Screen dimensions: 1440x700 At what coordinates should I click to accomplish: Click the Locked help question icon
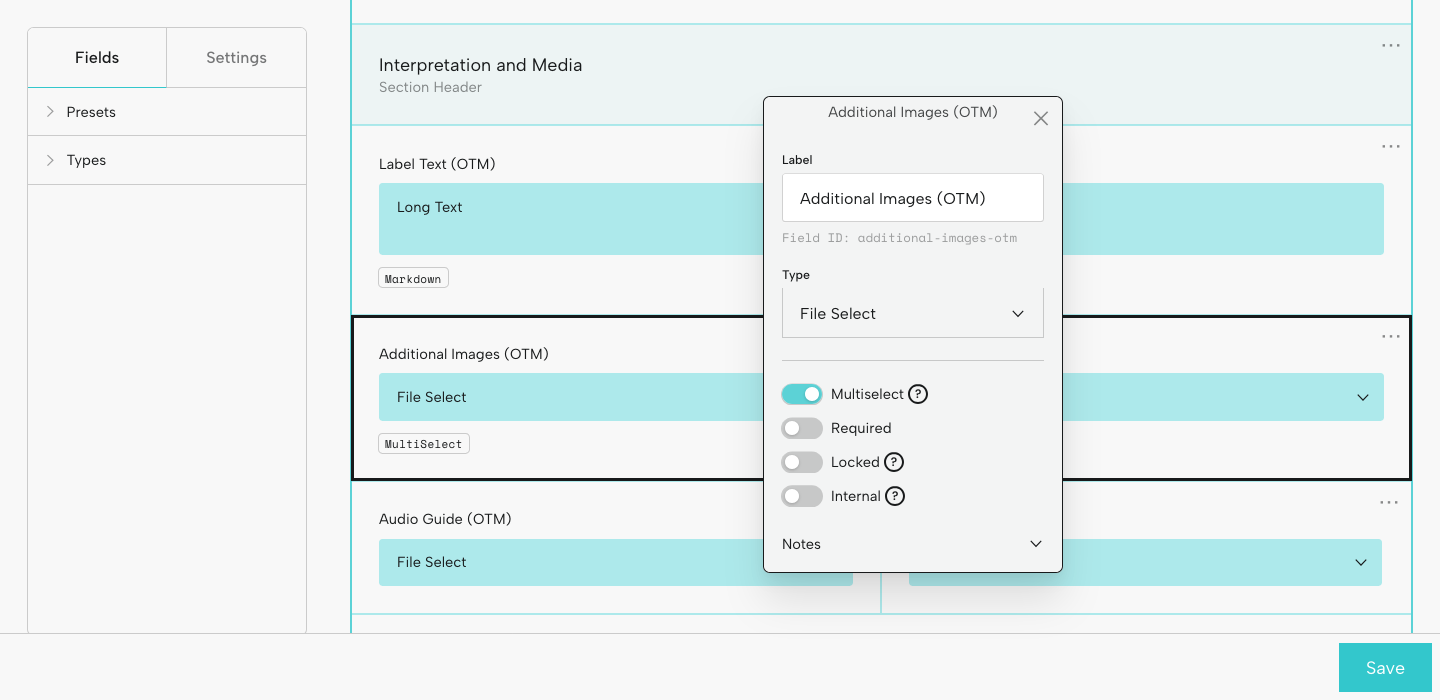(x=894, y=462)
